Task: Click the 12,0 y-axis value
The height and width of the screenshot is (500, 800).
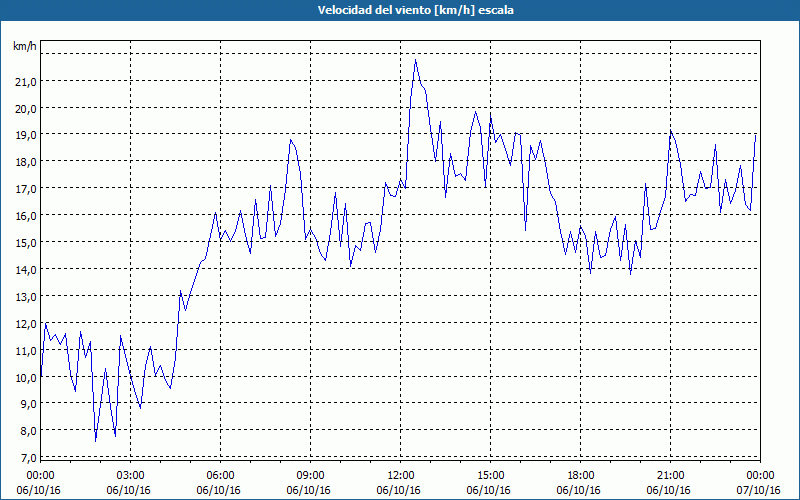Action: pyautogui.click(x=26, y=323)
